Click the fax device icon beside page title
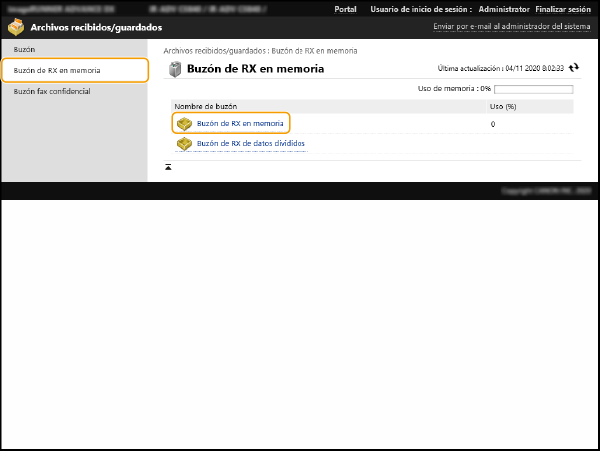Screen dimensions: 600x451 [175, 69]
